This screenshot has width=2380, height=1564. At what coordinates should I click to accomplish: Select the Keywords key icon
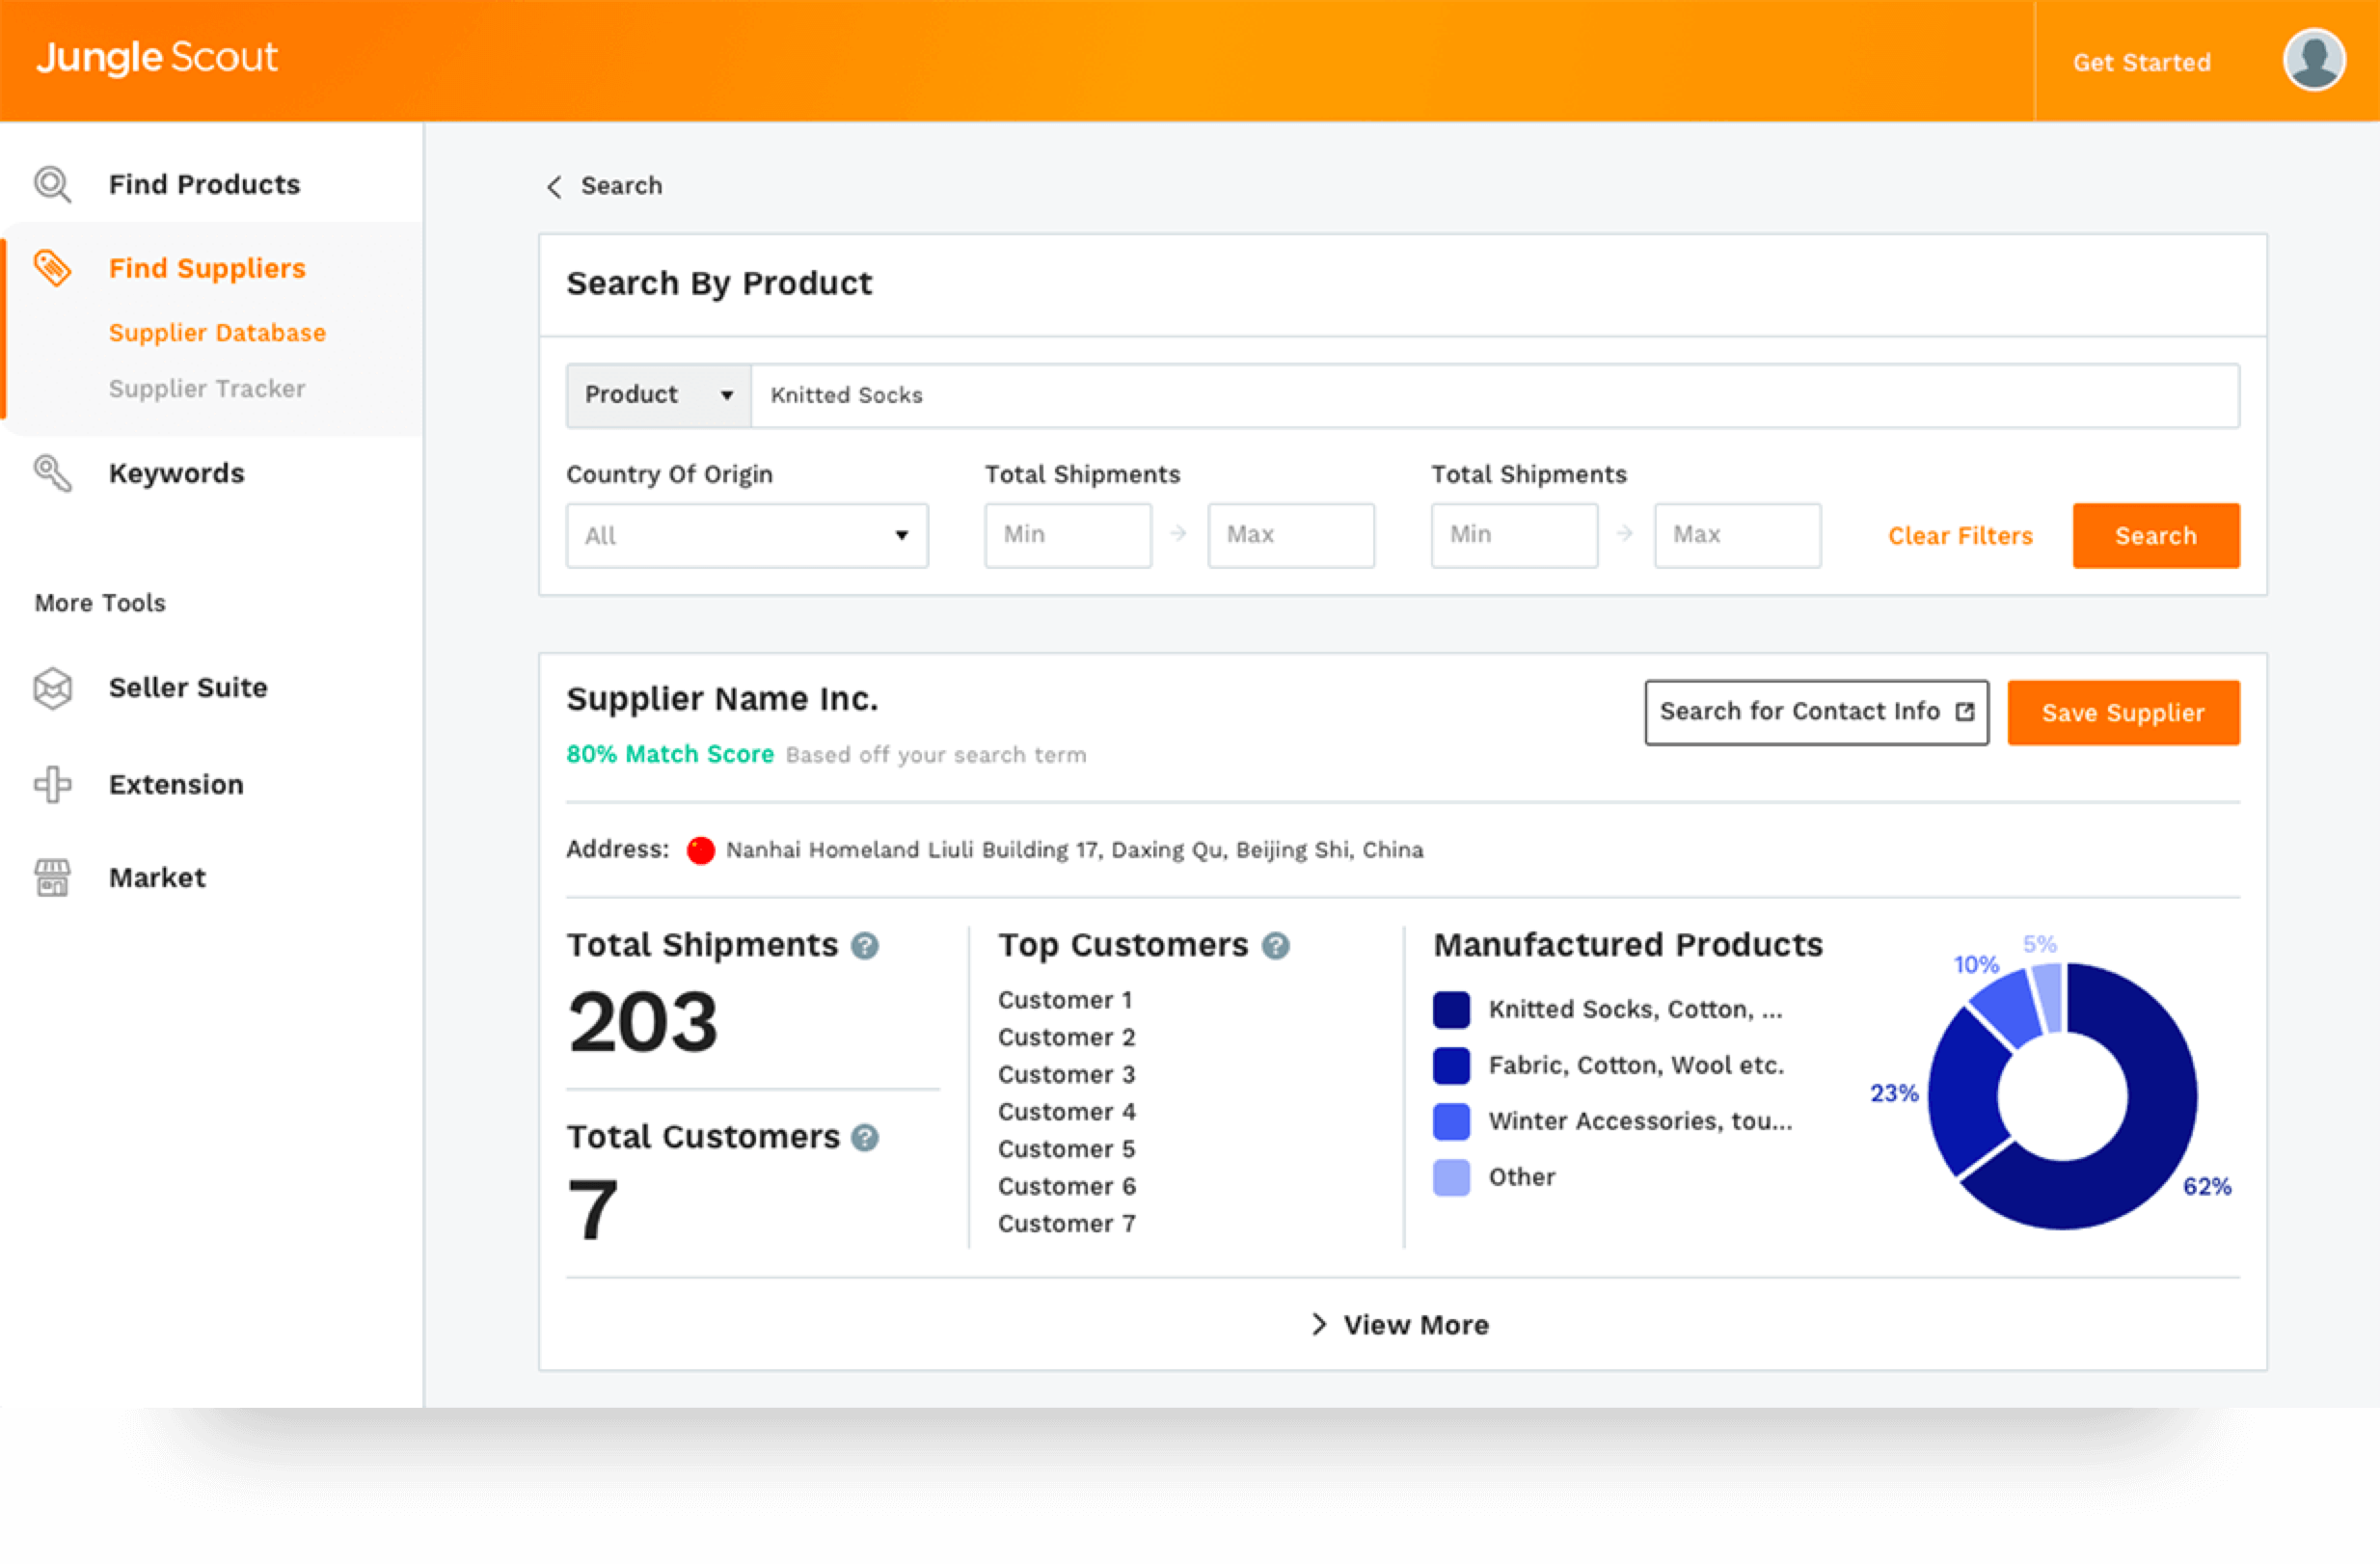click(x=52, y=473)
